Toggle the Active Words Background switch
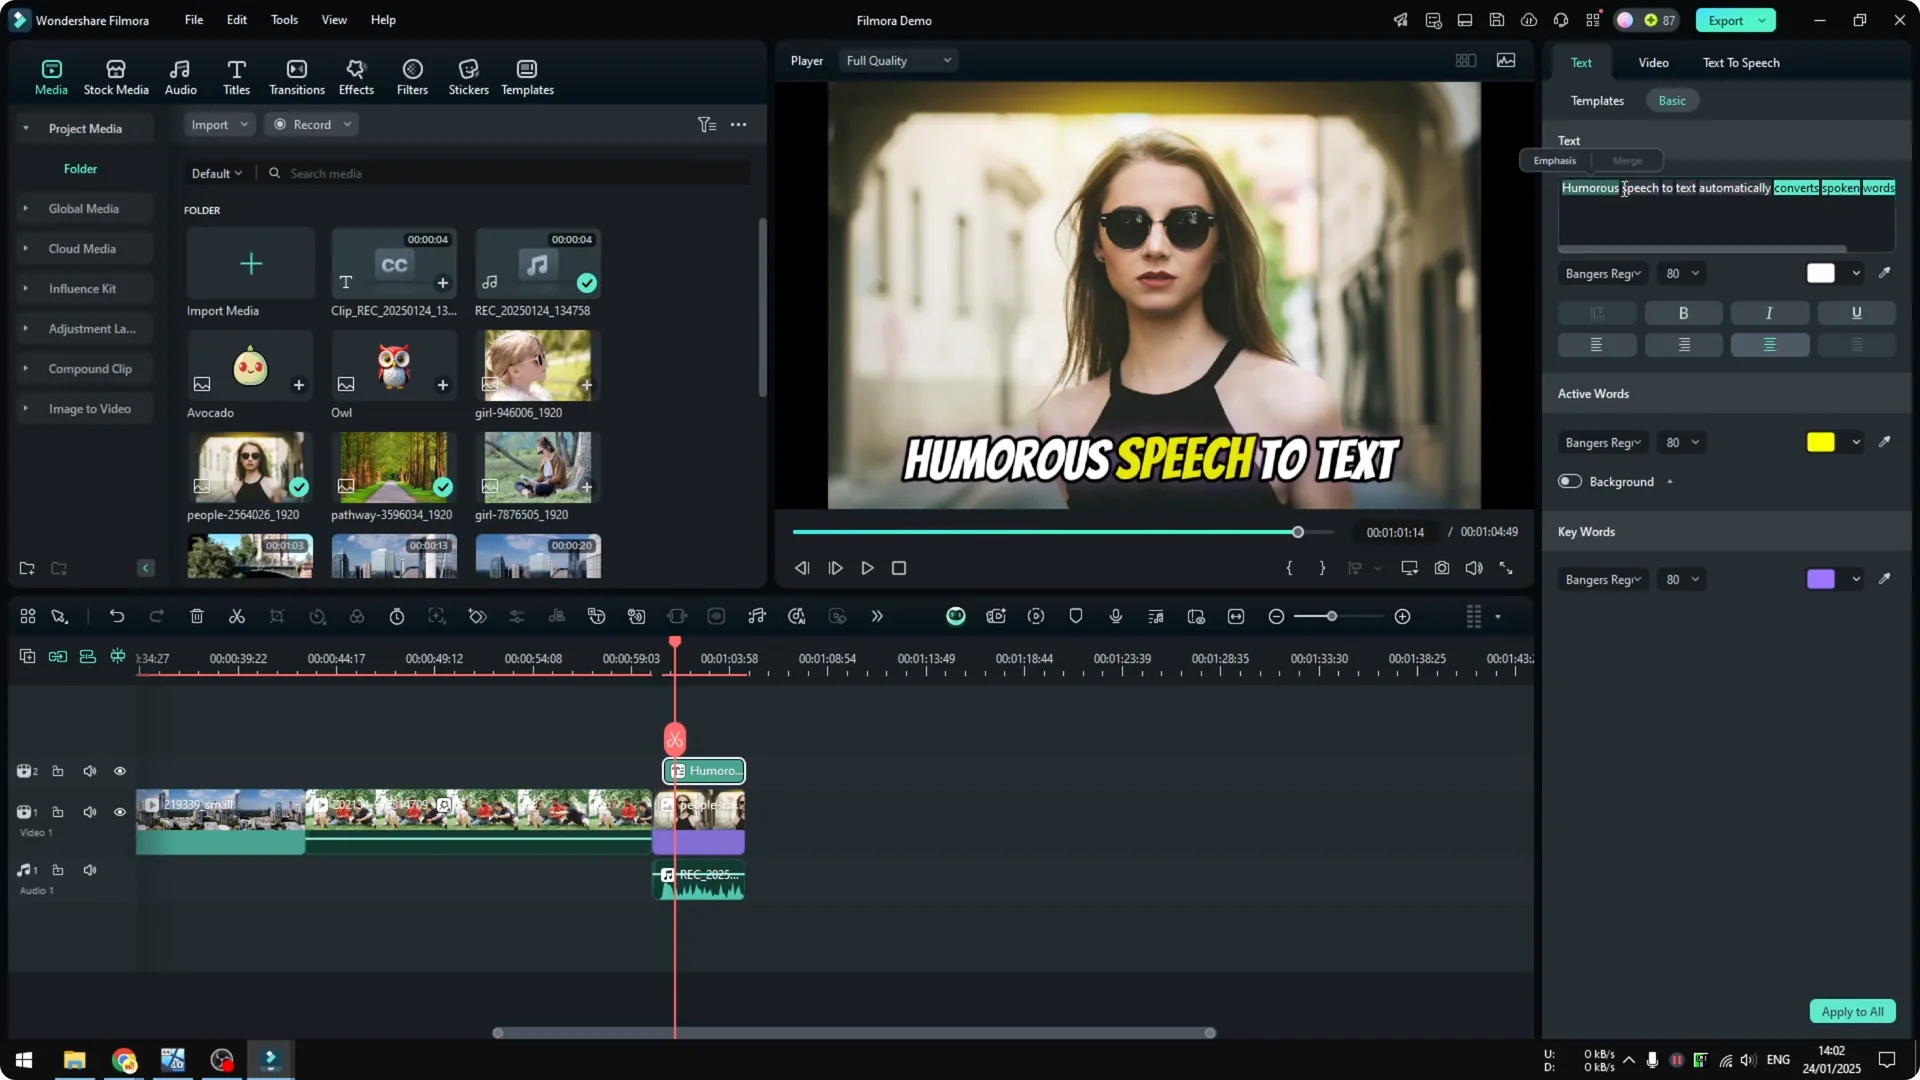This screenshot has width=1920, height=1080. [1570, 482]
